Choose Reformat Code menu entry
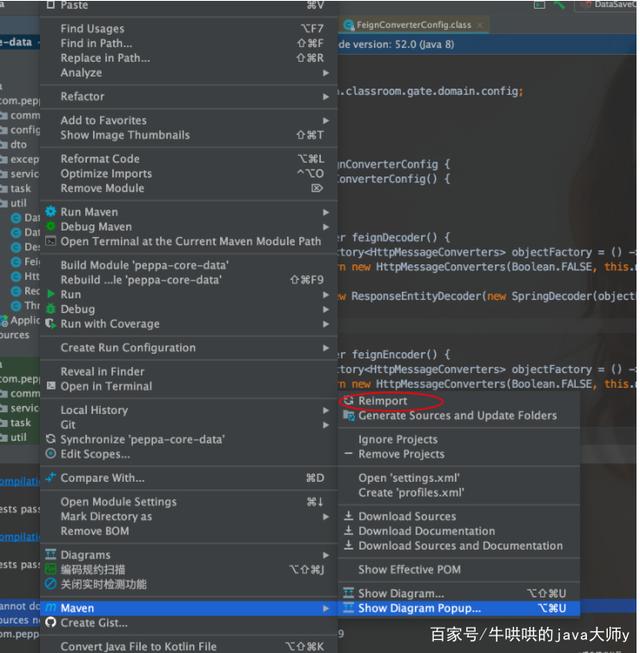Image resolution: width=640 pixels, height=653 pixels. click(189, 159)
